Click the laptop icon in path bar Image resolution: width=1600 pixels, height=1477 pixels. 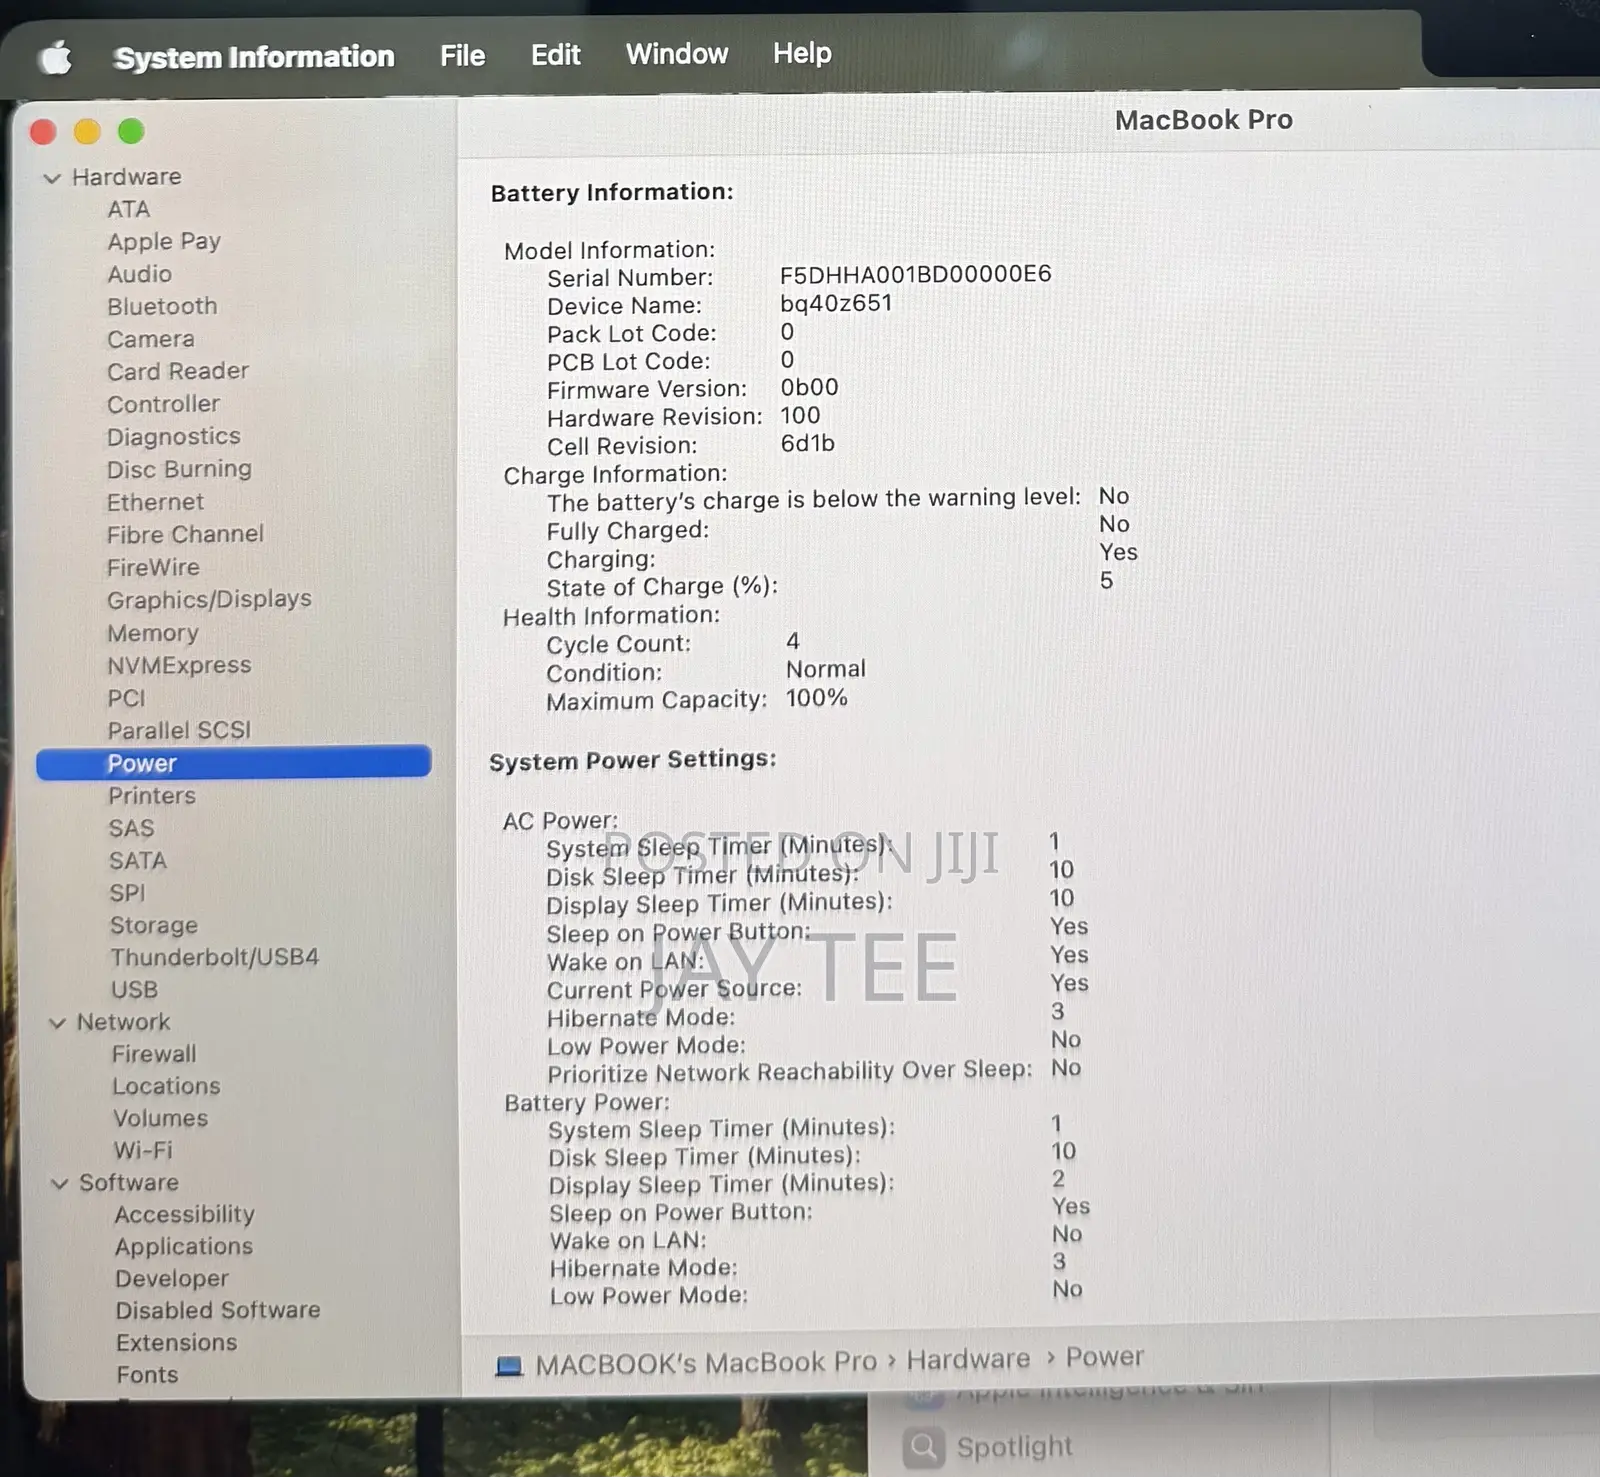(x=509, y=1365)
